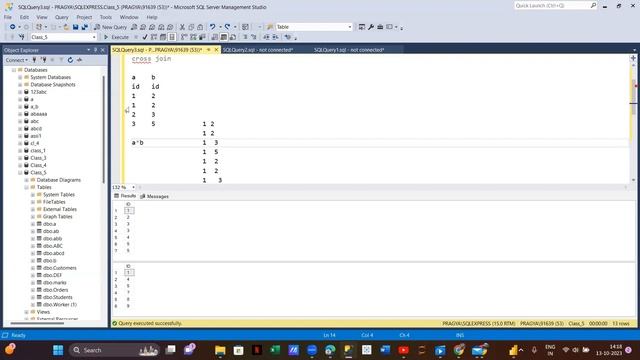Click the Navigate Backward circle icon

pos(13,27)
